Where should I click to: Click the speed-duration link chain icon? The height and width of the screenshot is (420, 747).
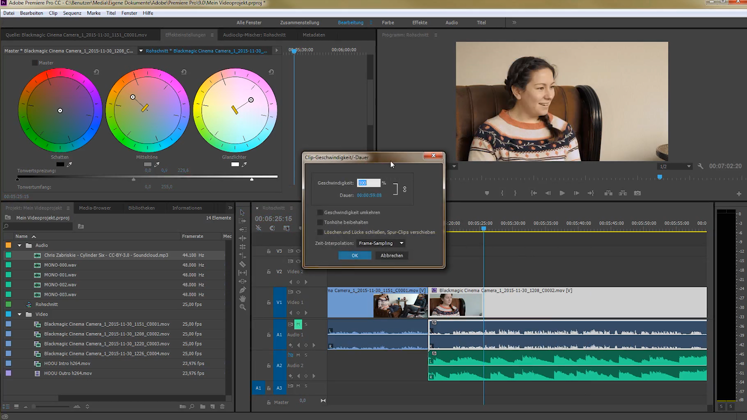[405, 189]
